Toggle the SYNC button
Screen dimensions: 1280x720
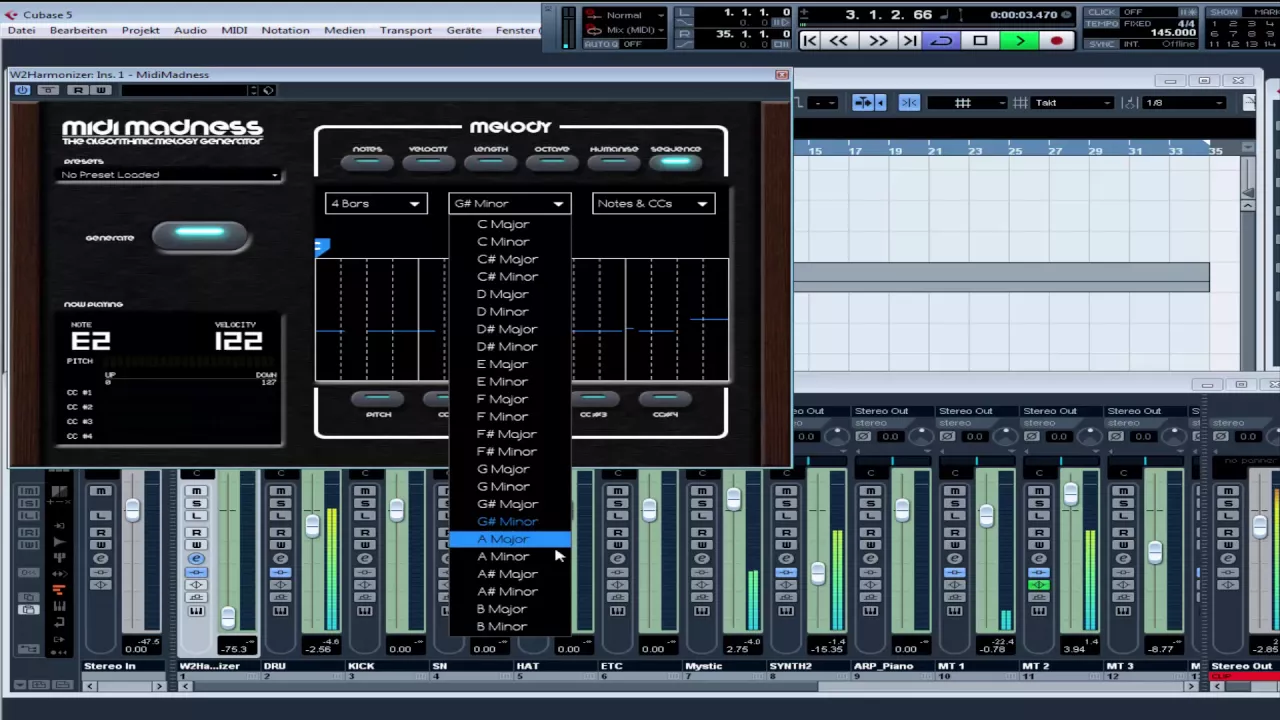pos(1102,44)
